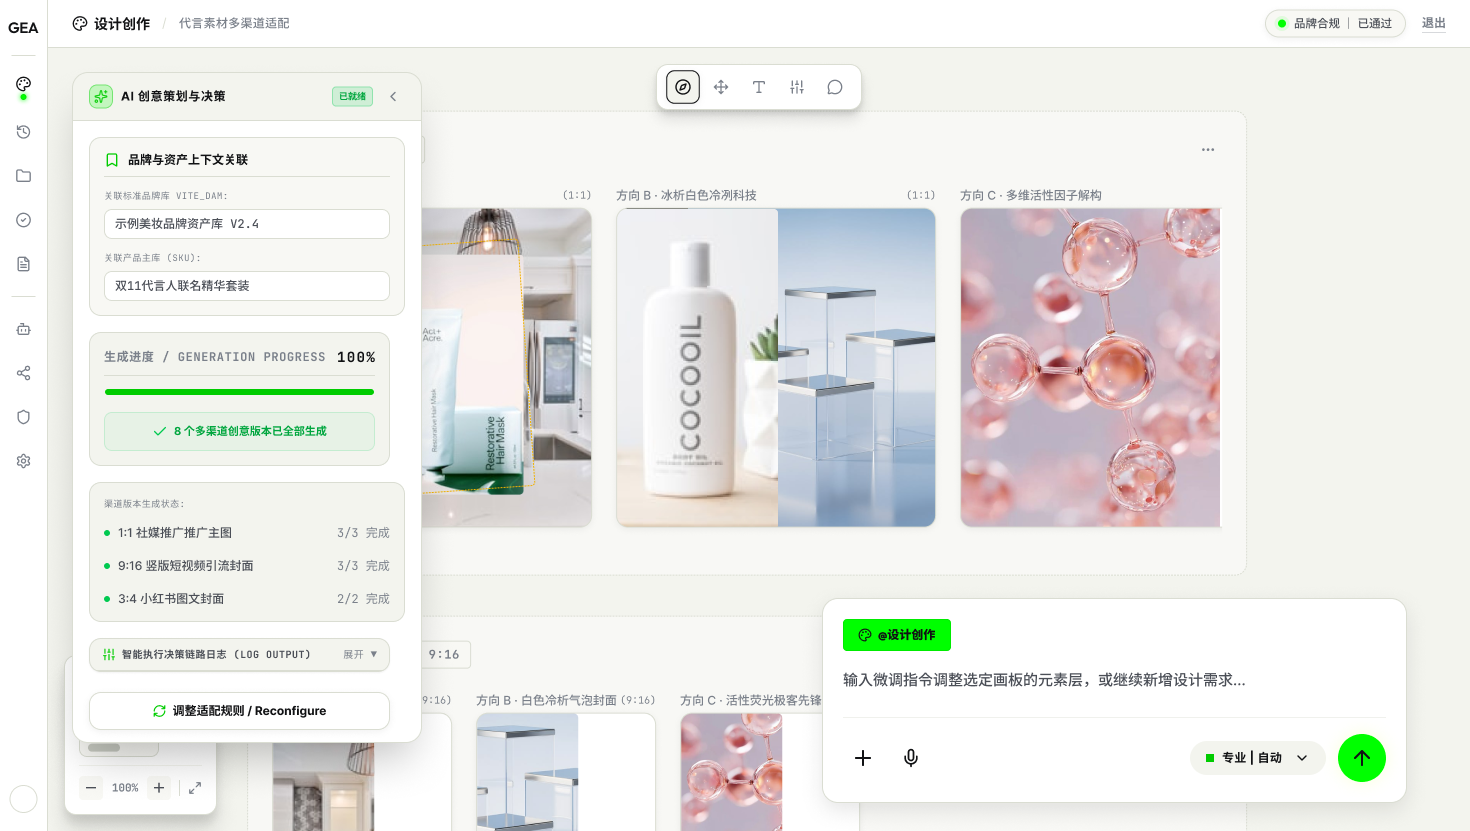Select the text tool in canvas toolbar
Image resolution: width=1470 pixels, height=831 pixels.
tap(759, 87)
